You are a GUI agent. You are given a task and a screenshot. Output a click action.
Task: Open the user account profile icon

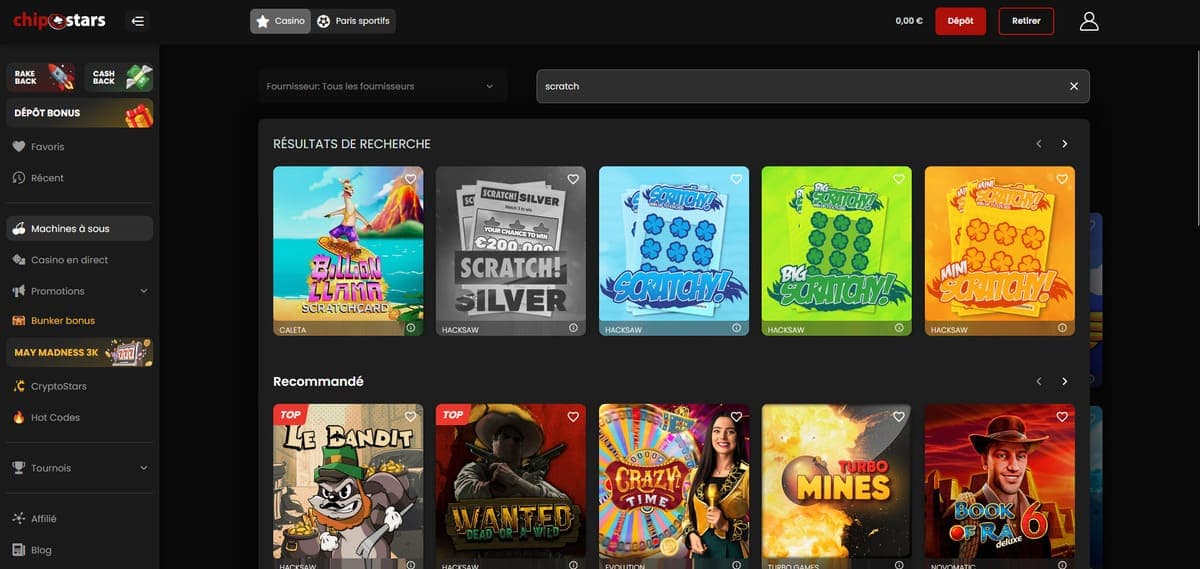click(x=1089, y=21)
